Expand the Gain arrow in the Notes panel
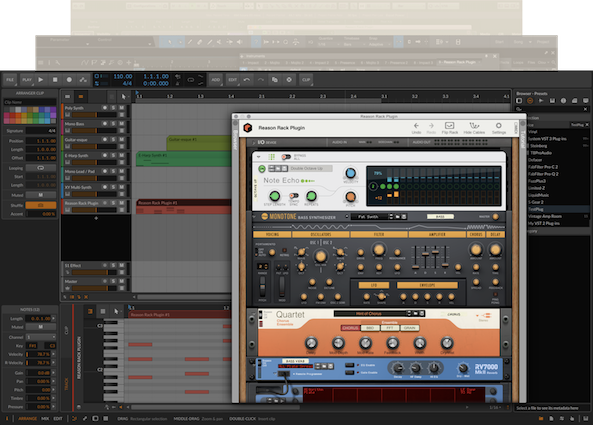This screenshot has width=593, height=425. [x=53, y=372]
